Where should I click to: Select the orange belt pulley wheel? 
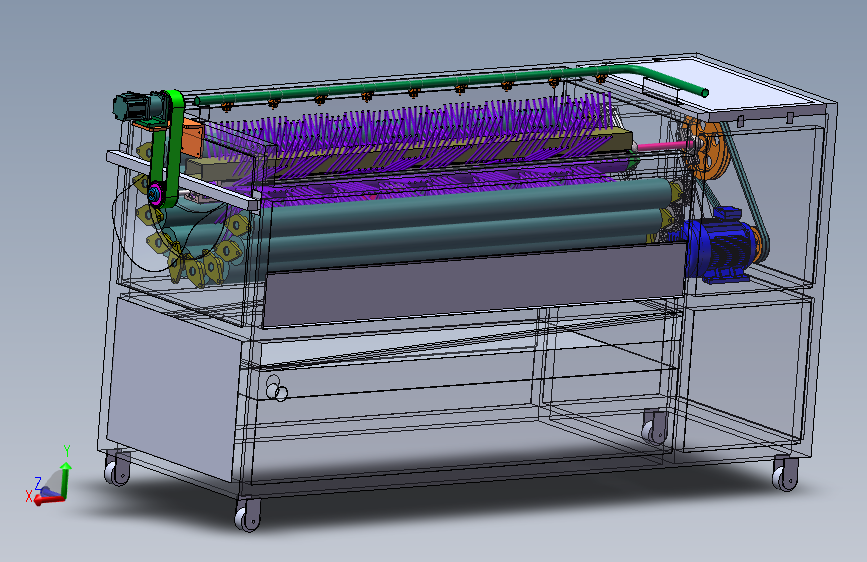click(708, 150)
